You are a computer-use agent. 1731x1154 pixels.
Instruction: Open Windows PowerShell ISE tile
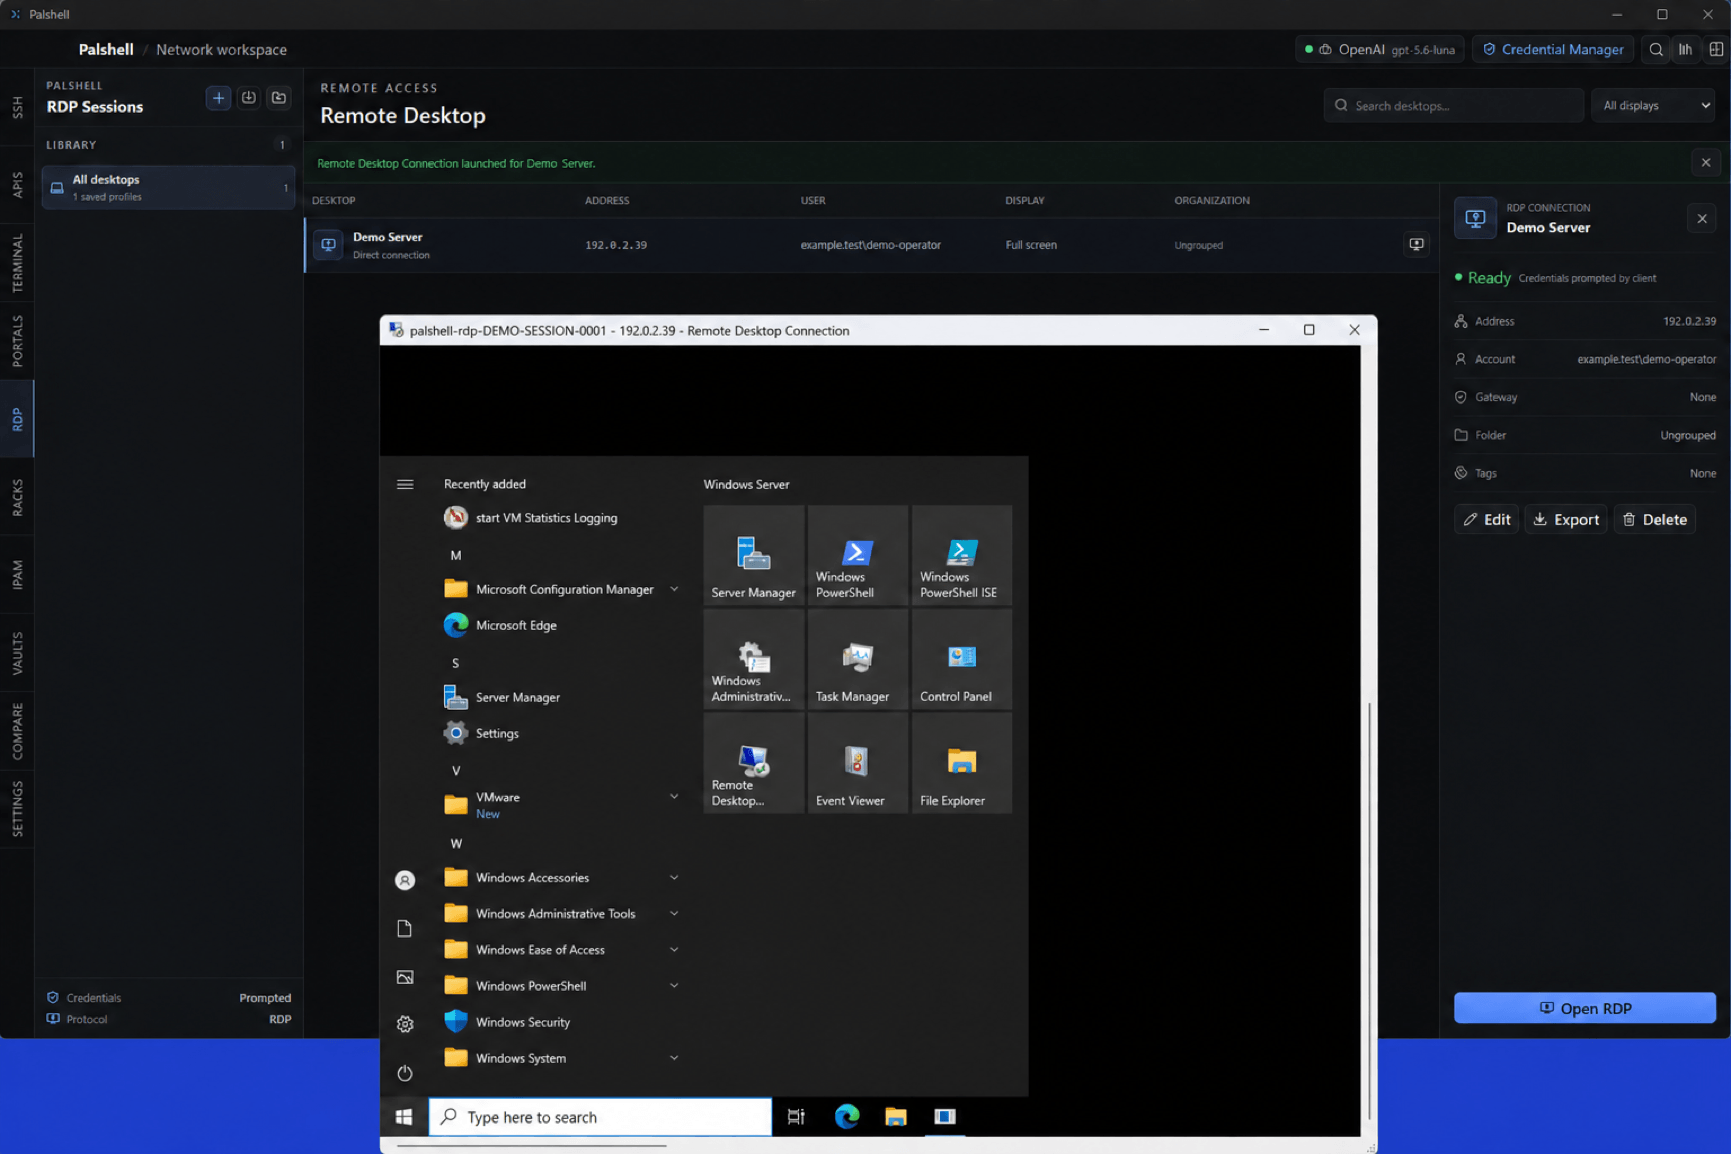(x=961, y=554)
